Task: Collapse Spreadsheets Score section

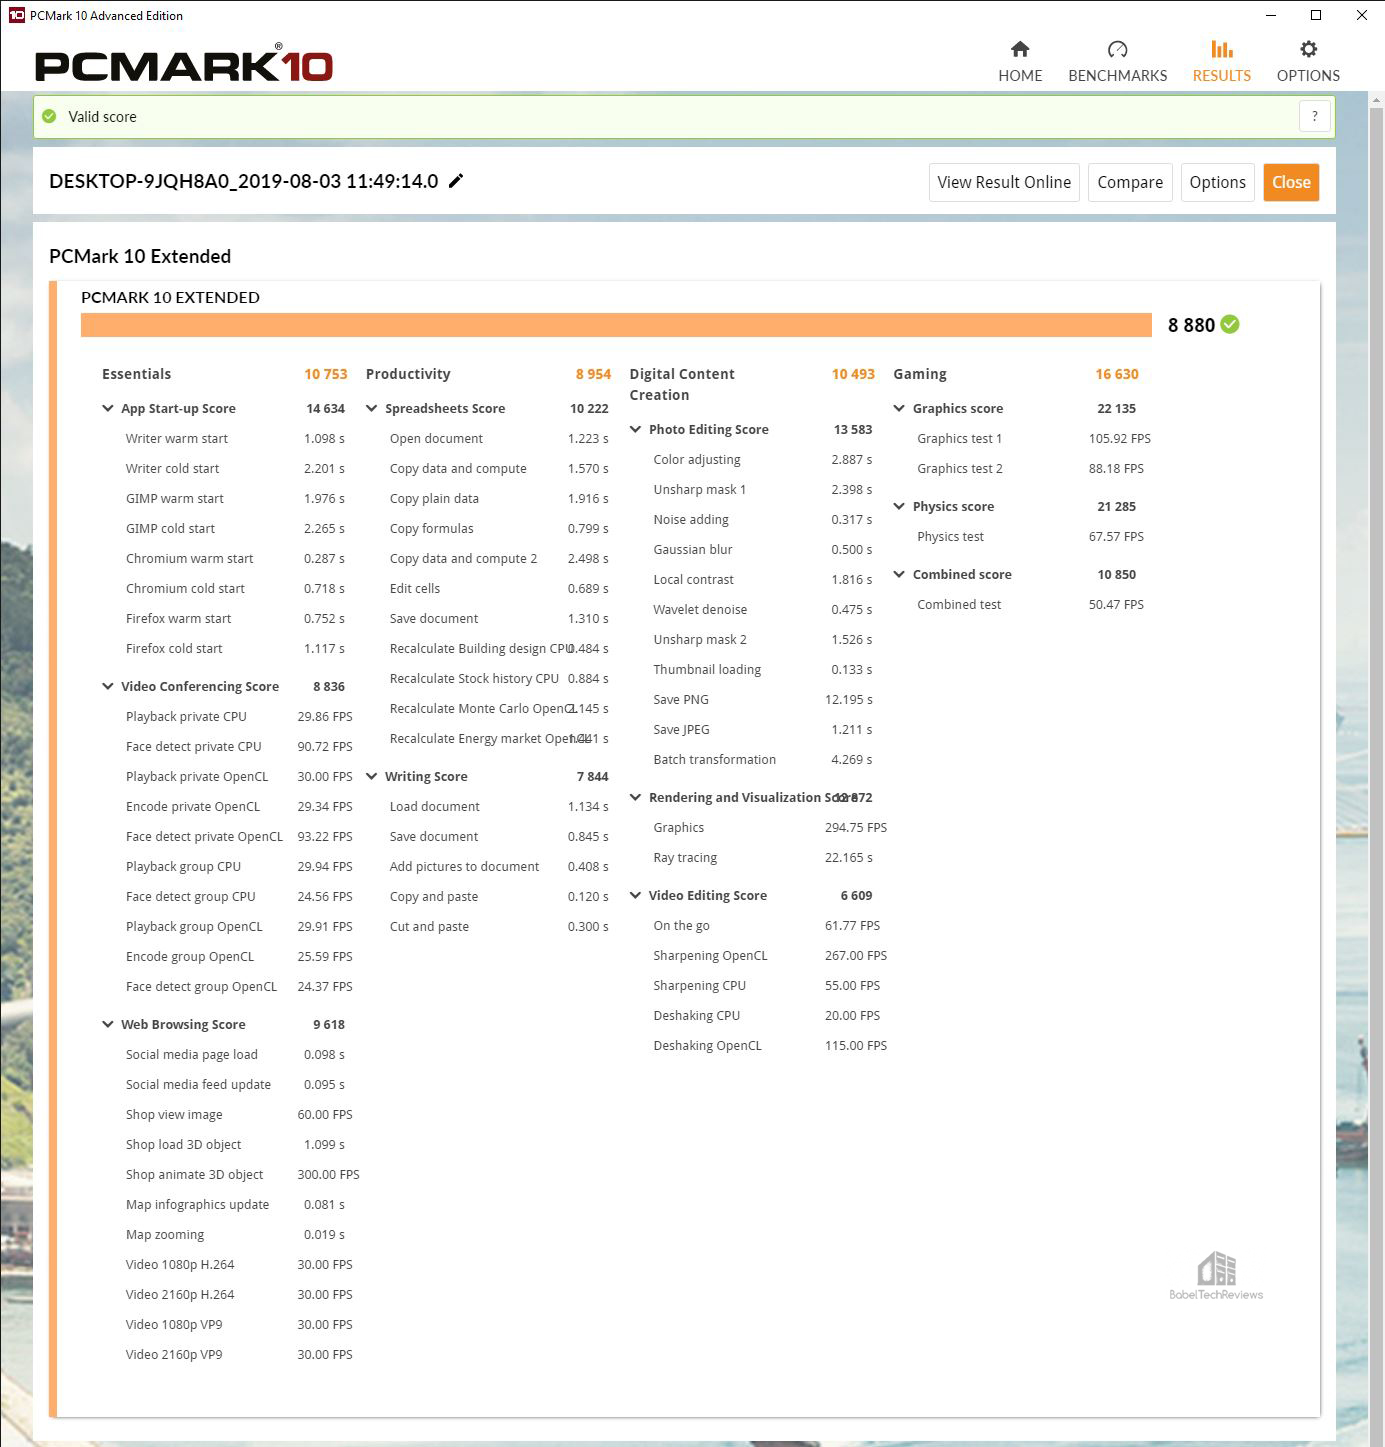Action: 372,408
